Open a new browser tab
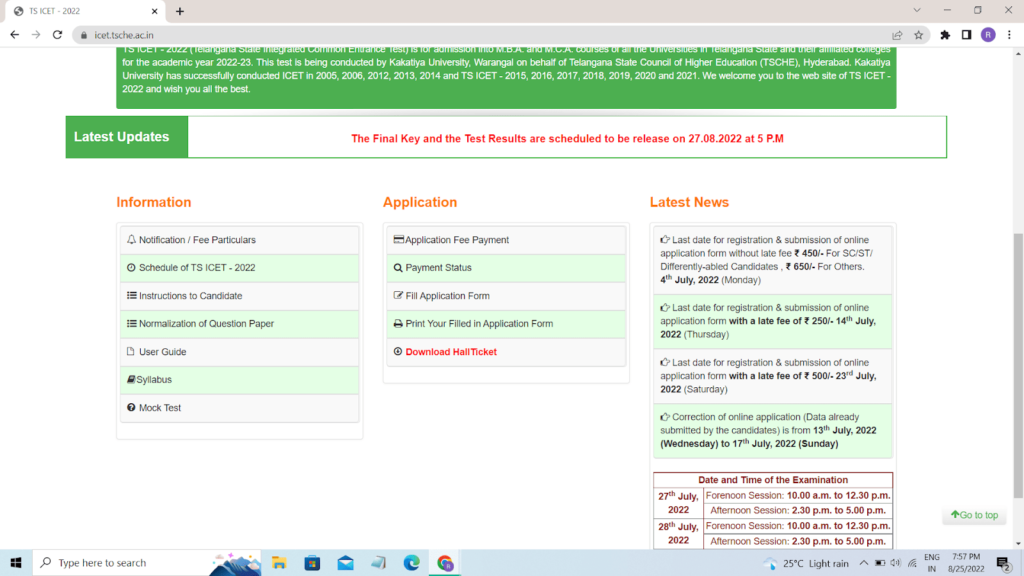The image size is (1024, 576). [x=180, y=11]
